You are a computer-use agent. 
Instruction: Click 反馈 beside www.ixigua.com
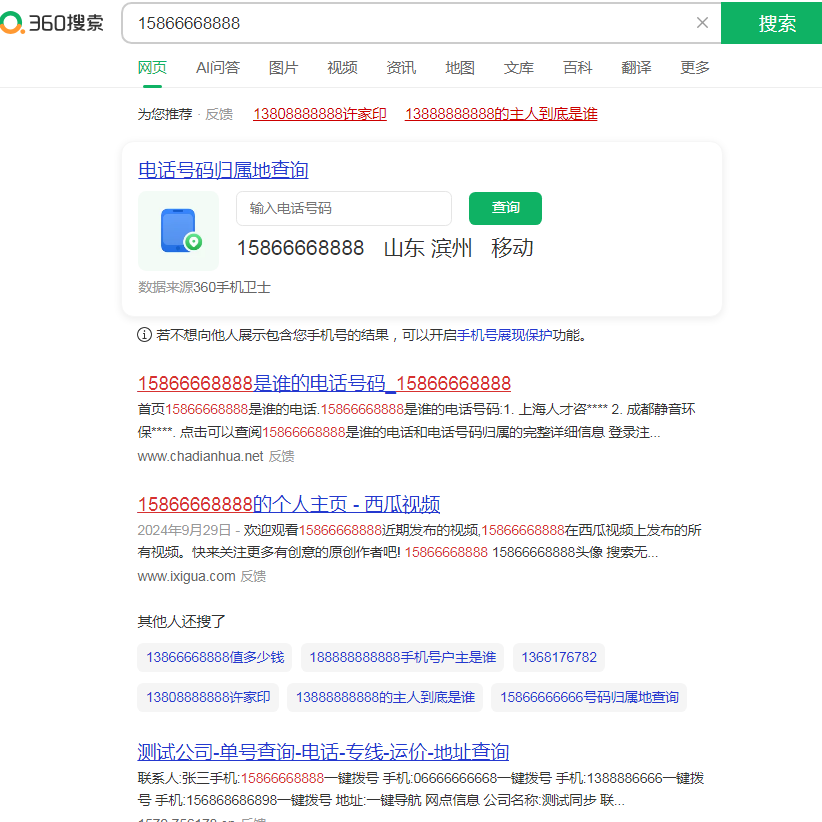[253, 577]
